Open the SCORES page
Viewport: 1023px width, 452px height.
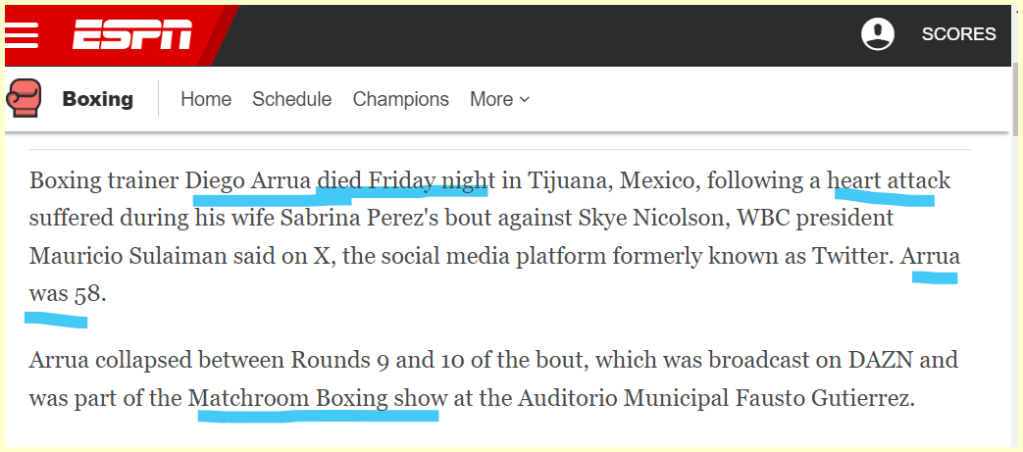tap(958, 34)
